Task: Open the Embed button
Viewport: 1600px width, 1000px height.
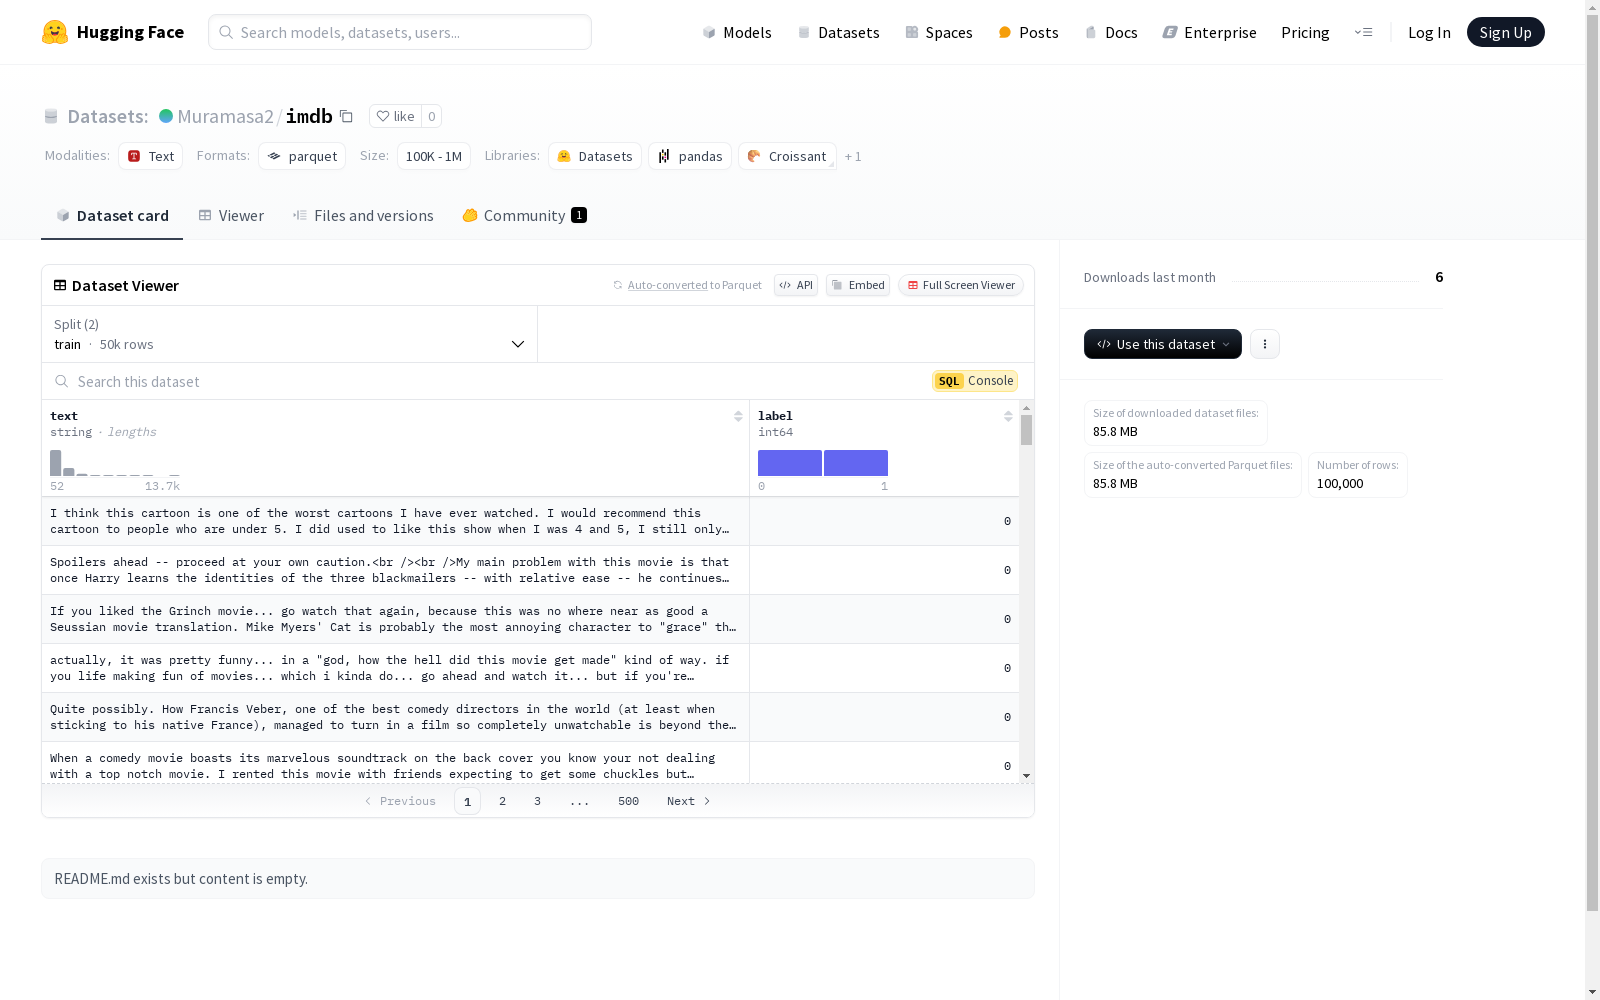Action: click(x=858, y=285)
